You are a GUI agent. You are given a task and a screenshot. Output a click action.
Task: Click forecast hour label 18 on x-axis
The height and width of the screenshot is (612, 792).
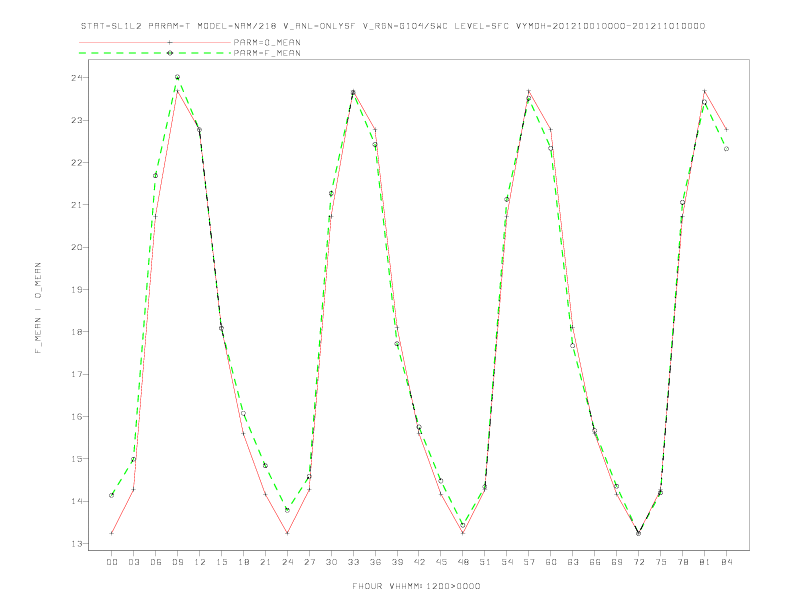point(243,562)
